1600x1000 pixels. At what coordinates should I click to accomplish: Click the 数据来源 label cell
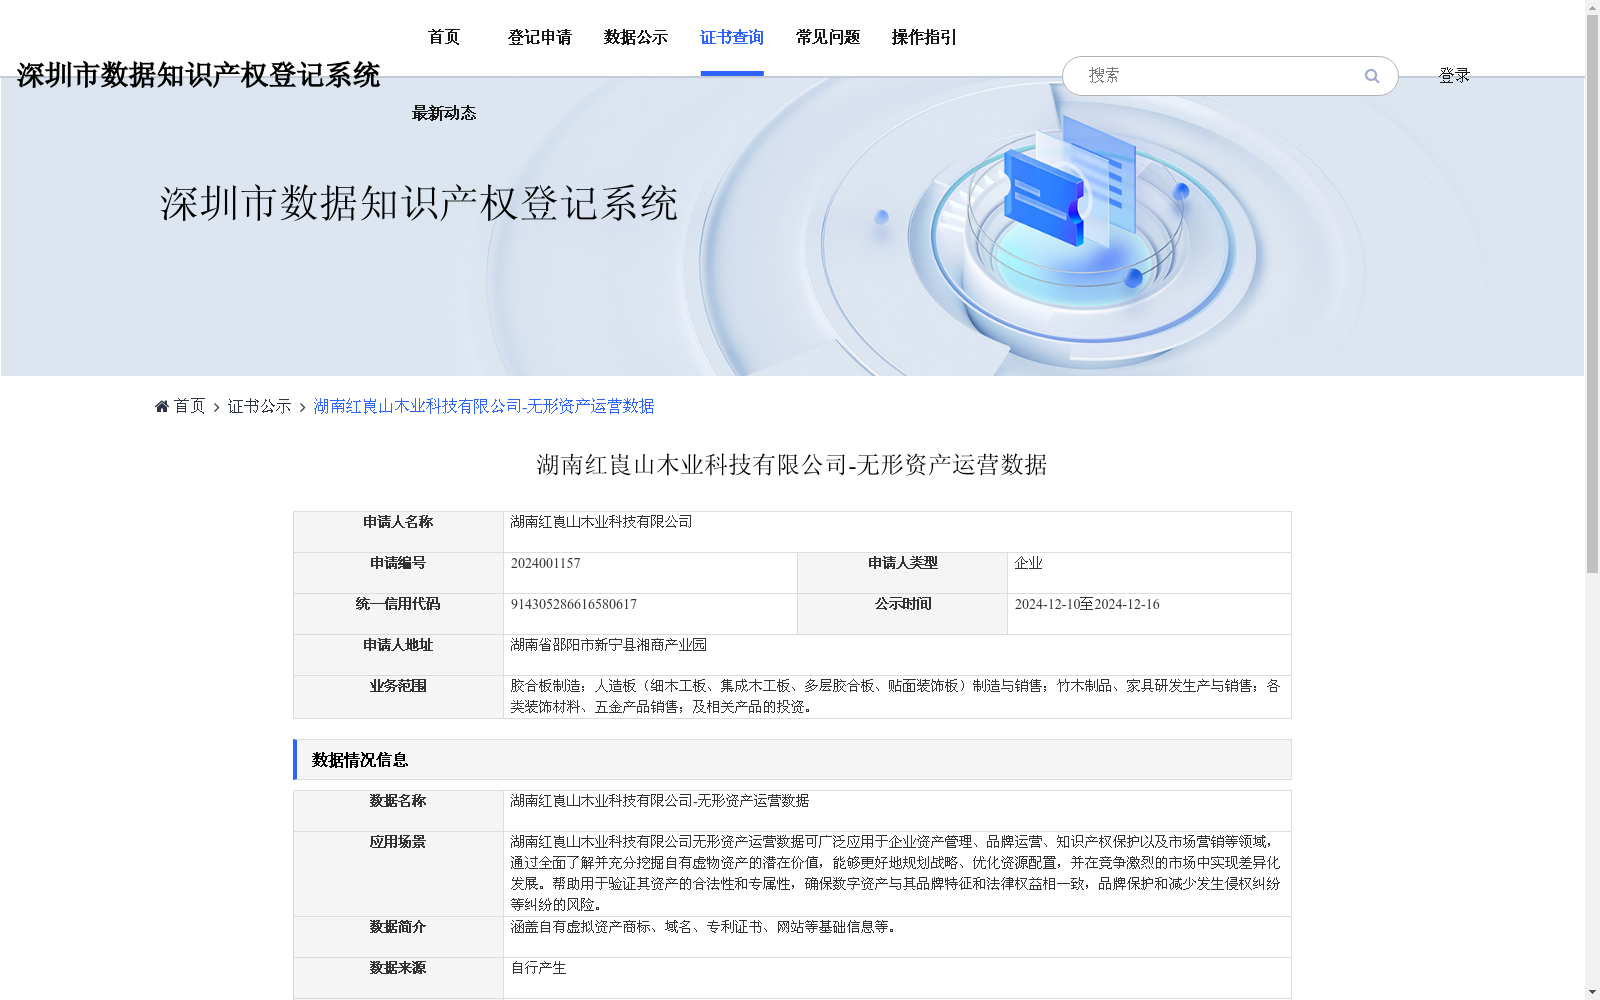[398, 978]
